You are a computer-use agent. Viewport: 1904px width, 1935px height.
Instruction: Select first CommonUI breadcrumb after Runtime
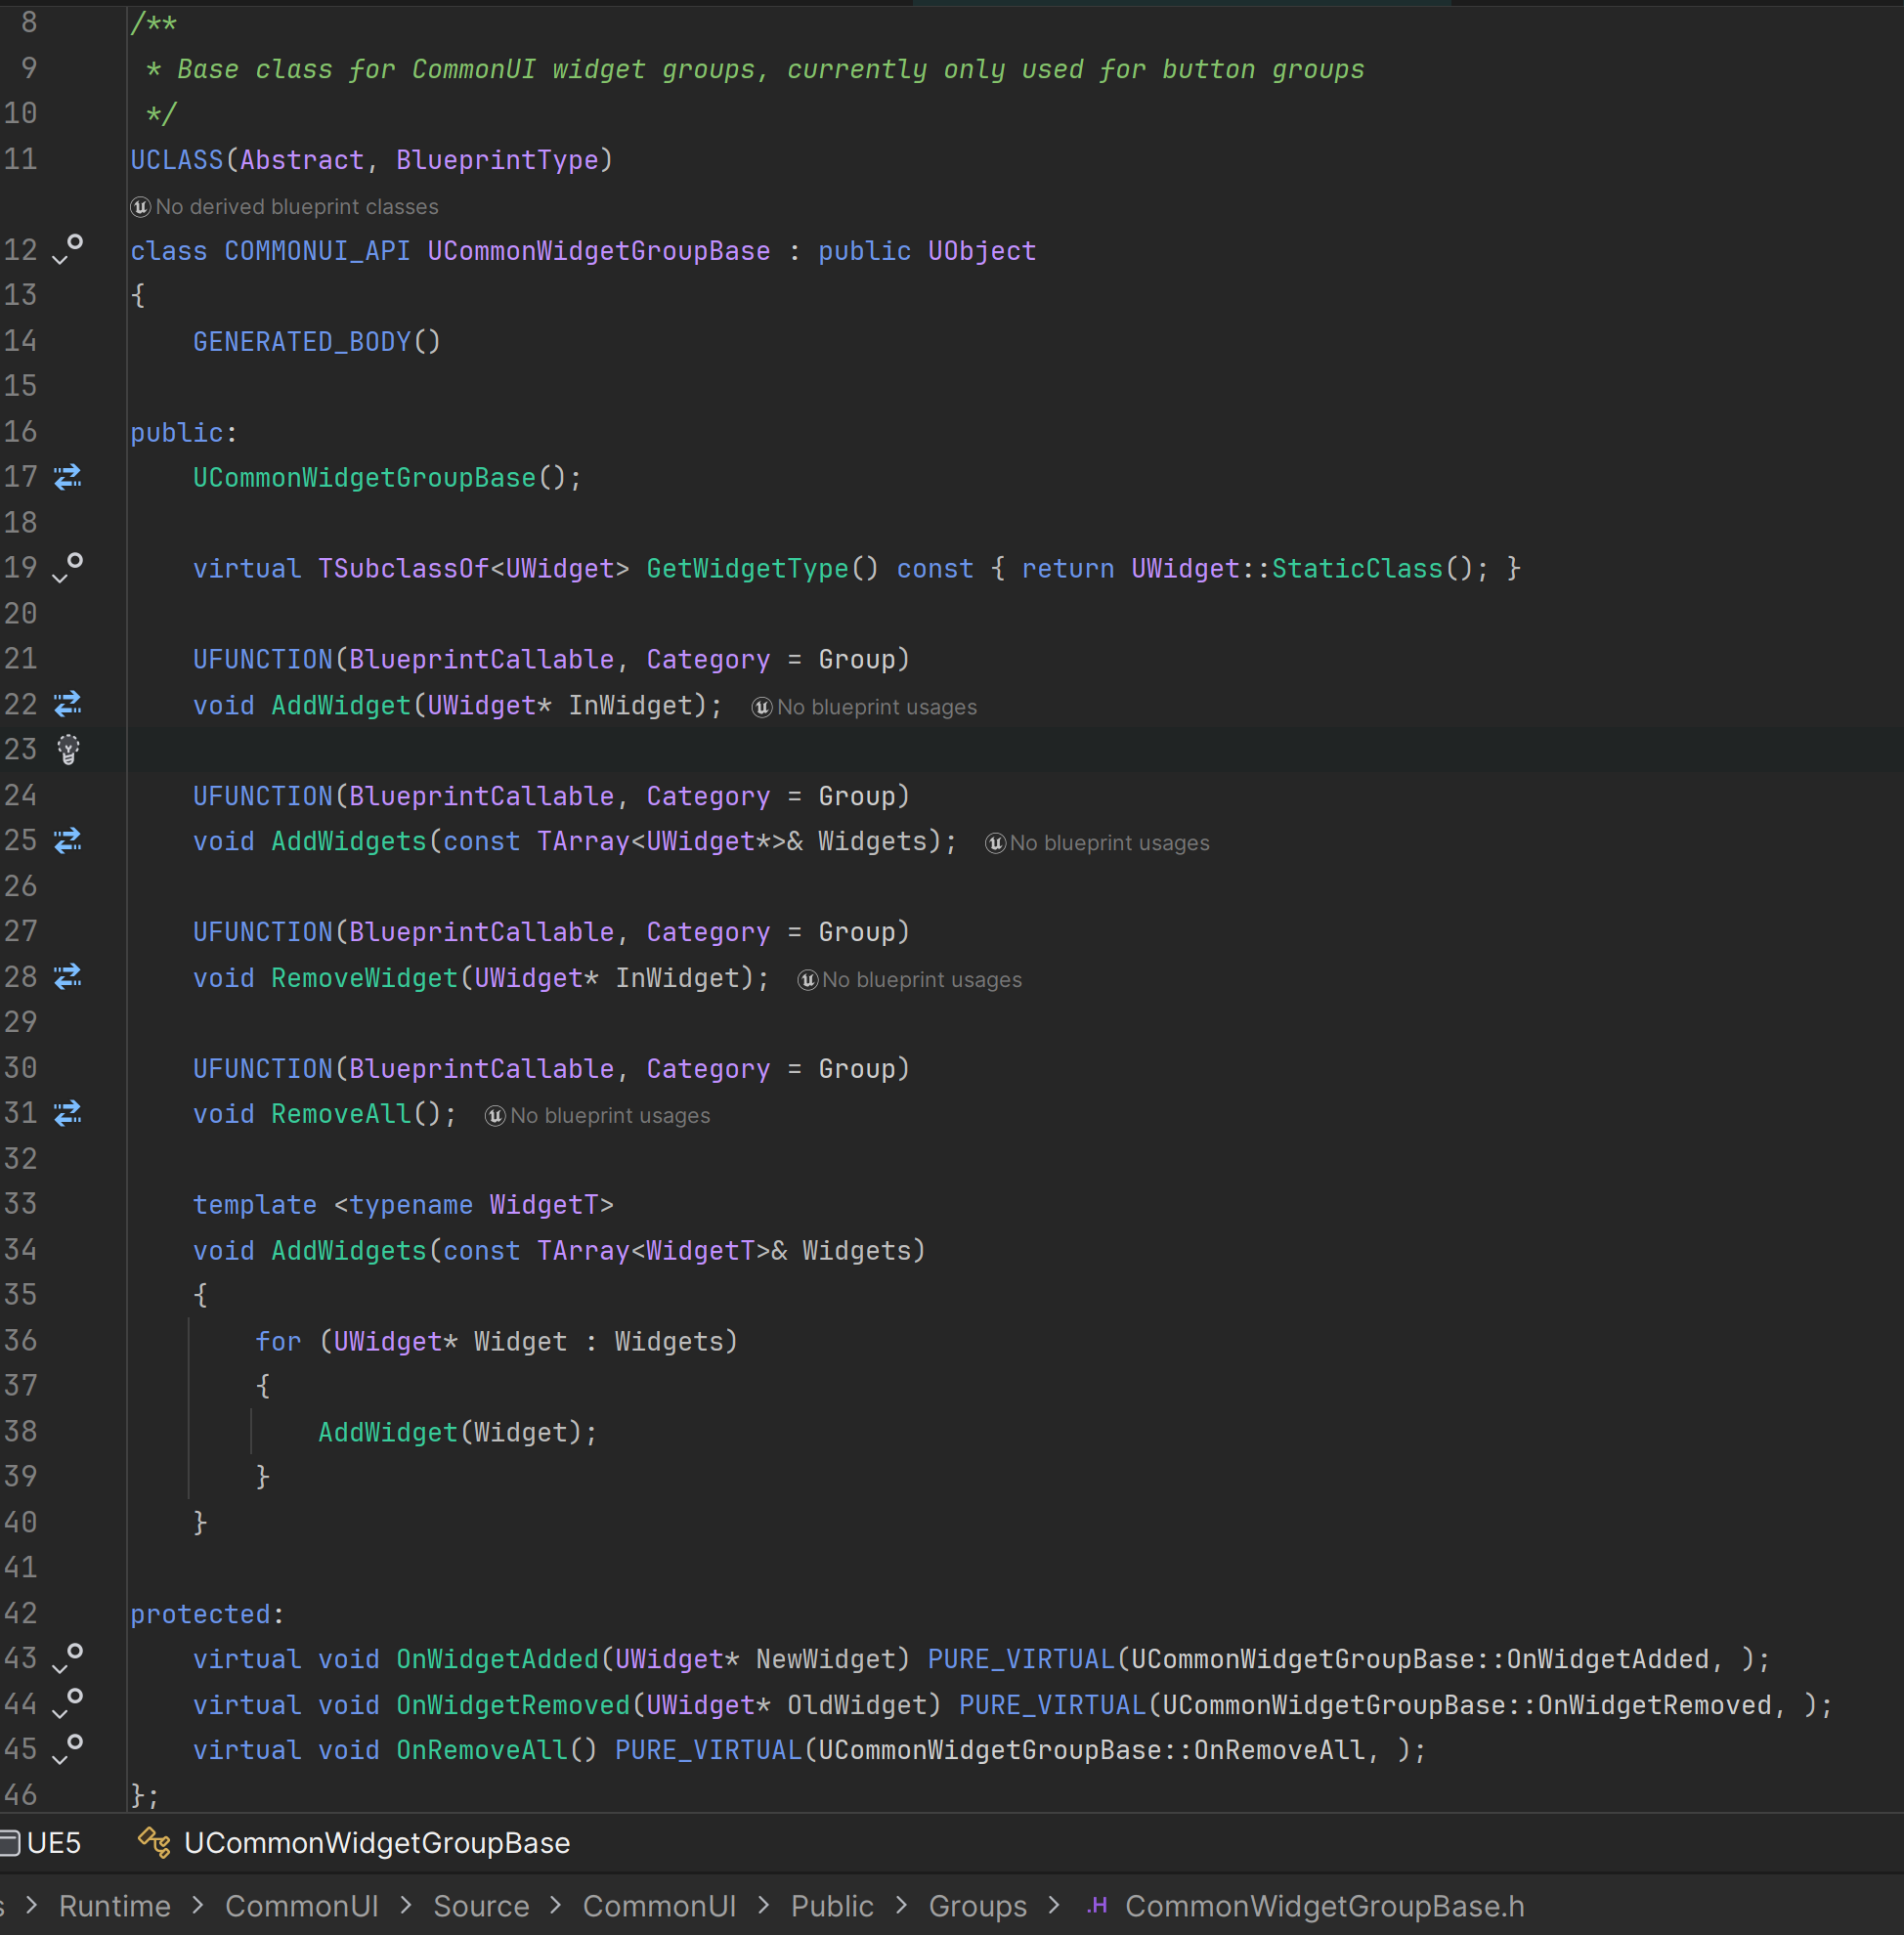[x=302, y=1906]
